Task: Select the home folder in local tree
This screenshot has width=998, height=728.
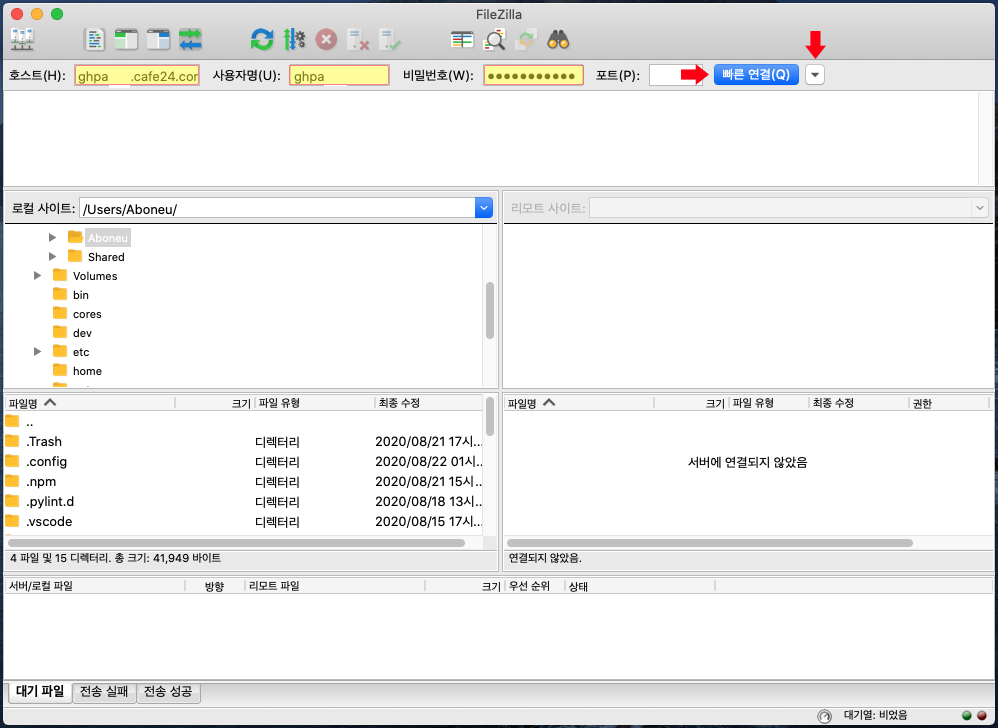Action: point(87,371)
